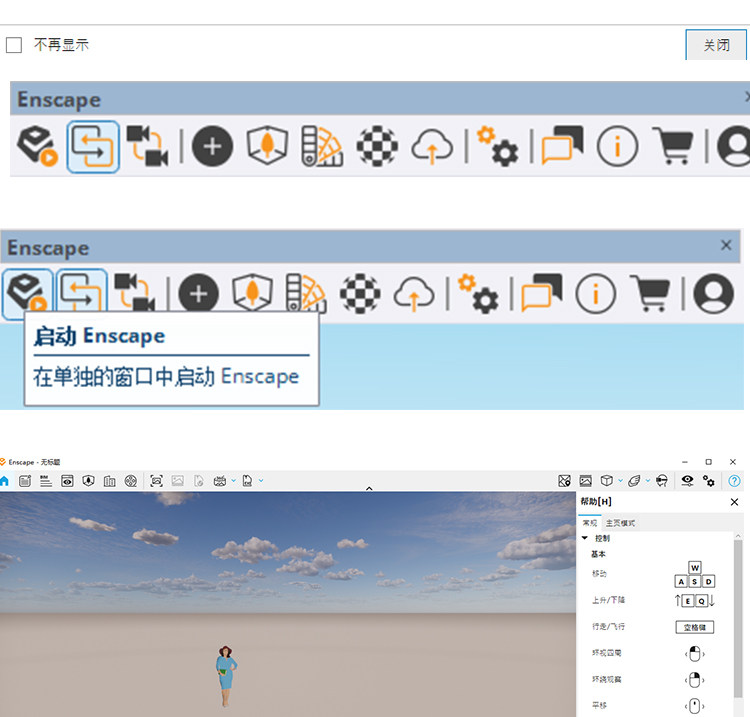The width and height of the screenshot is (750, 717).
Task: Open the dropdown arrow beside the panorama icon
Action: coord(233,480)
